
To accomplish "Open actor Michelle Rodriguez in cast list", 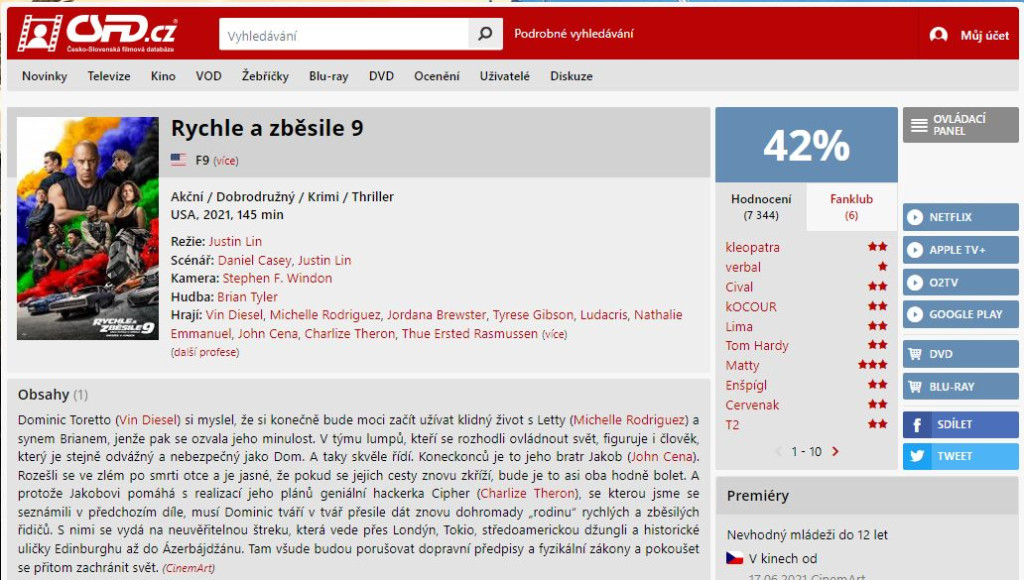I will click(325, 315).
